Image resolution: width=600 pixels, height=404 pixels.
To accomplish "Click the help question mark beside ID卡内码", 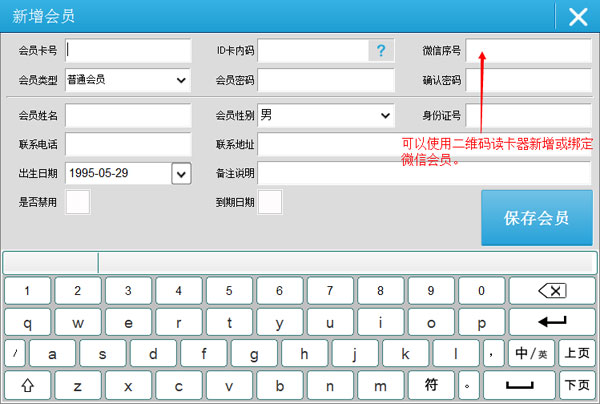I will (380, 51).
